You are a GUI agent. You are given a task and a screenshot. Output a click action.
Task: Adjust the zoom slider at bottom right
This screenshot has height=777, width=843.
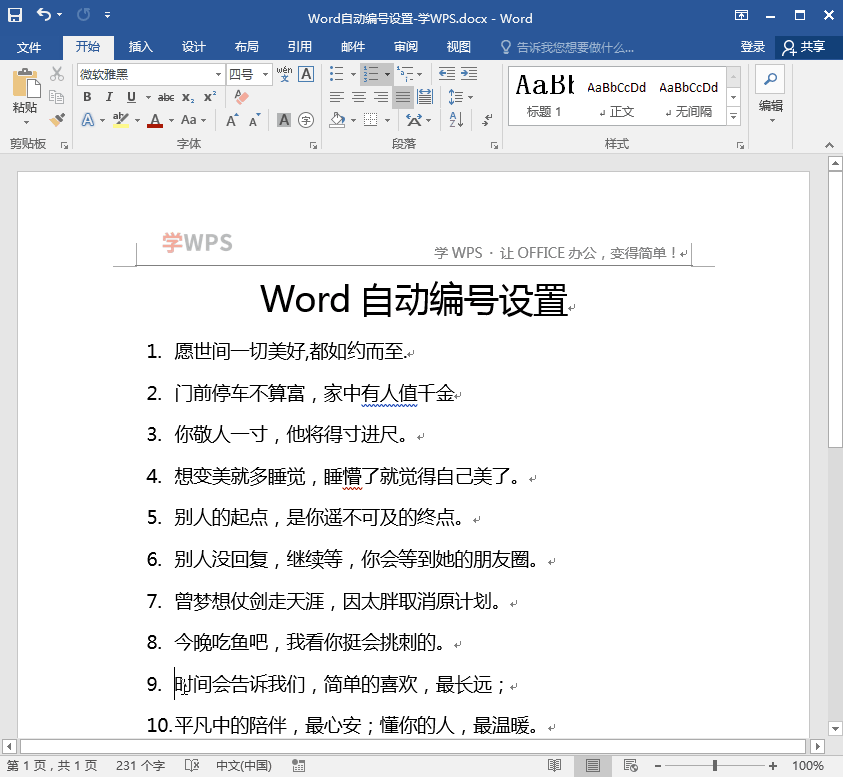(x=714, y=763)
